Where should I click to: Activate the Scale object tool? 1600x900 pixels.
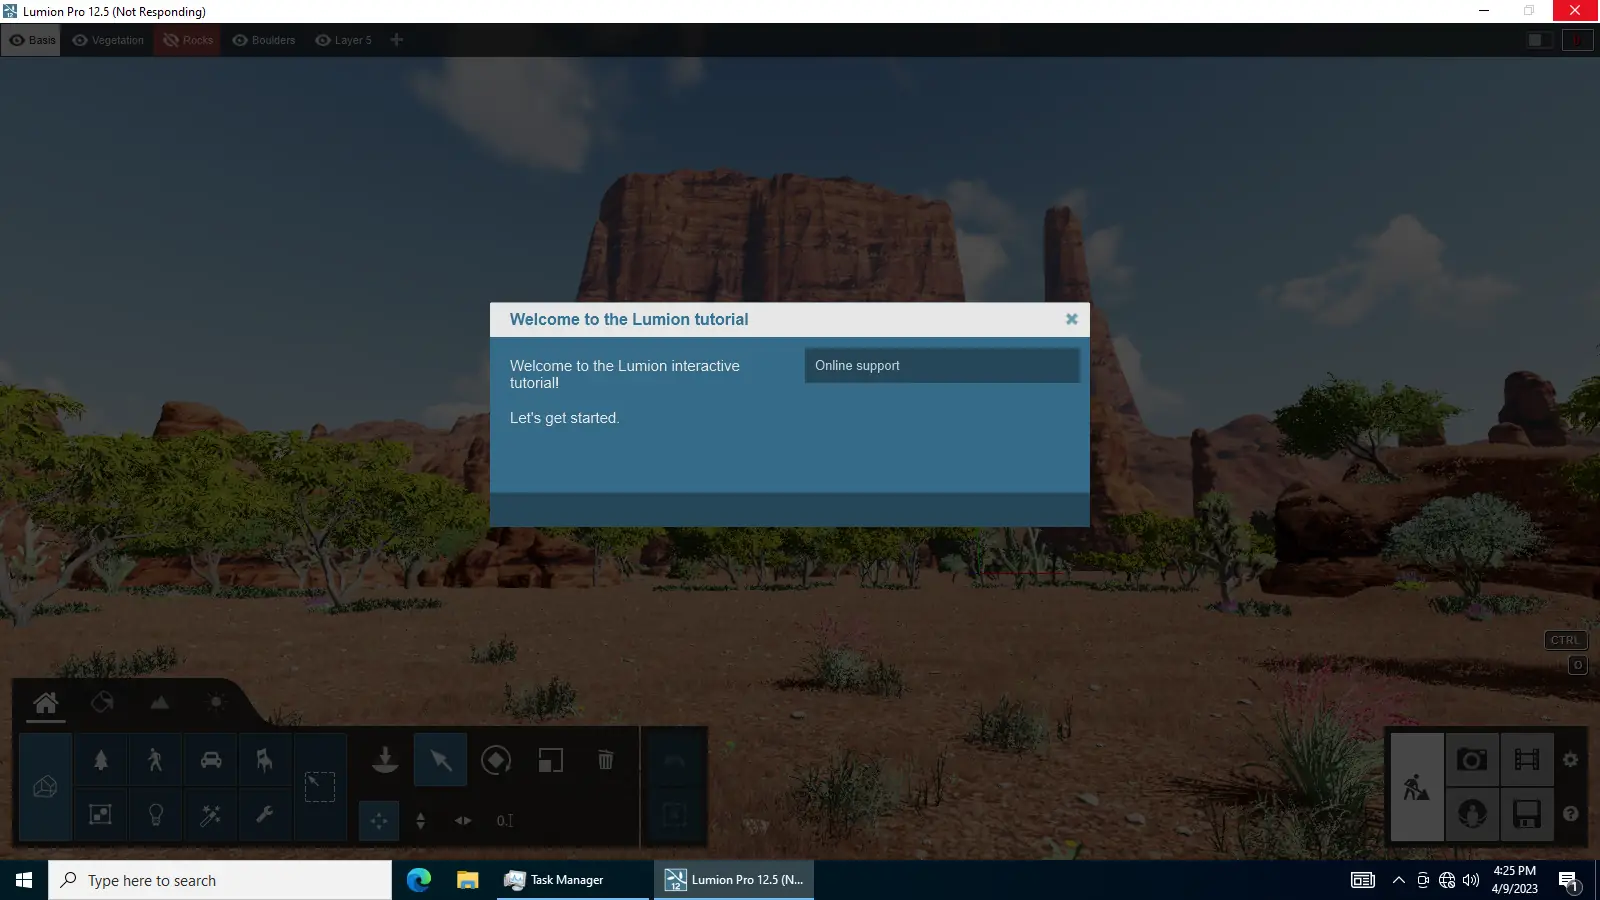point(550,760)
